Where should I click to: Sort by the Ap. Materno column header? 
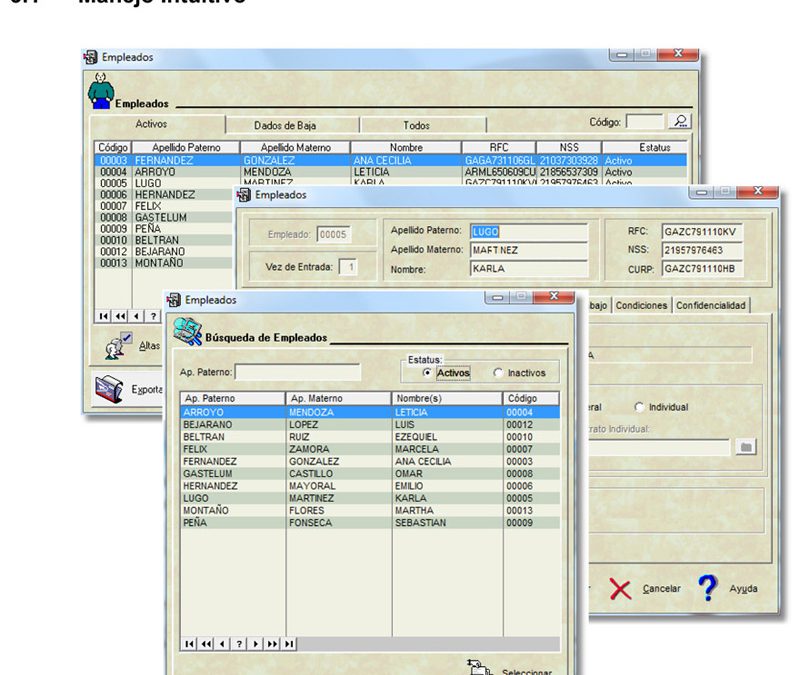(x=338, y=398)
